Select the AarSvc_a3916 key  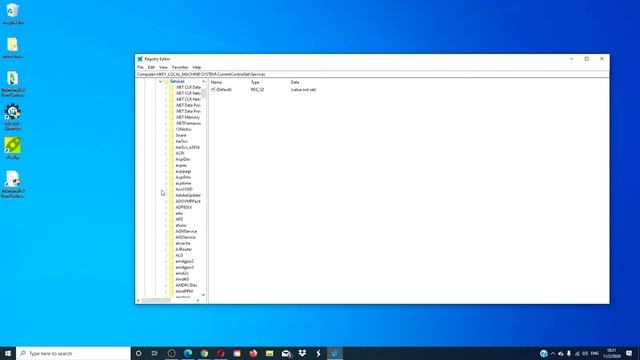click(x=187, y=147)
